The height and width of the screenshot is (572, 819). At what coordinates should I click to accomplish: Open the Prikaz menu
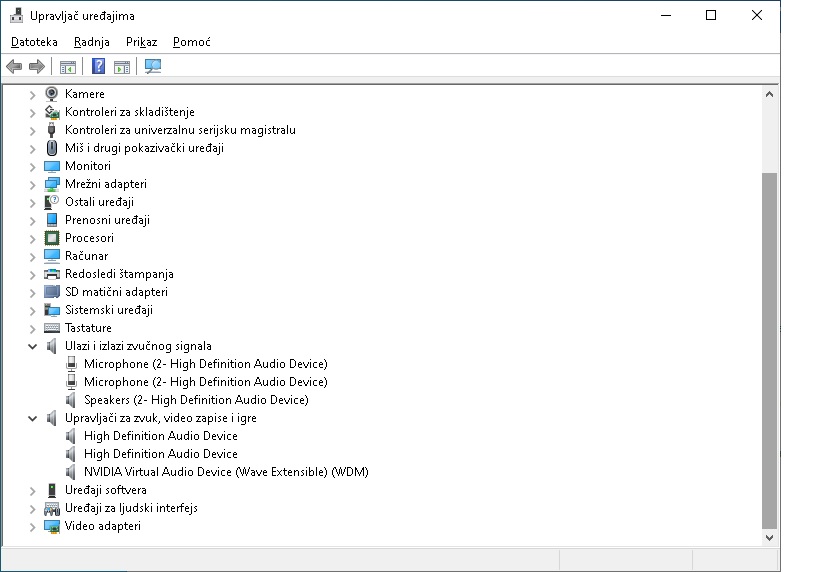[x=141, y=42]
